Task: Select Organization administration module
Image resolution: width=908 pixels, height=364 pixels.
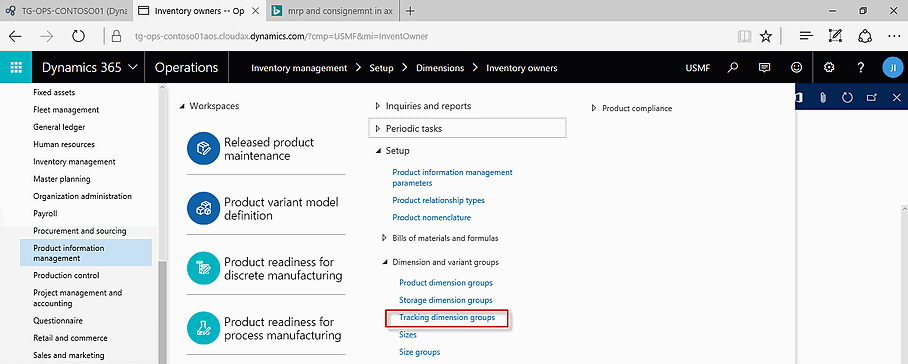Action: (x=82, y=197)
